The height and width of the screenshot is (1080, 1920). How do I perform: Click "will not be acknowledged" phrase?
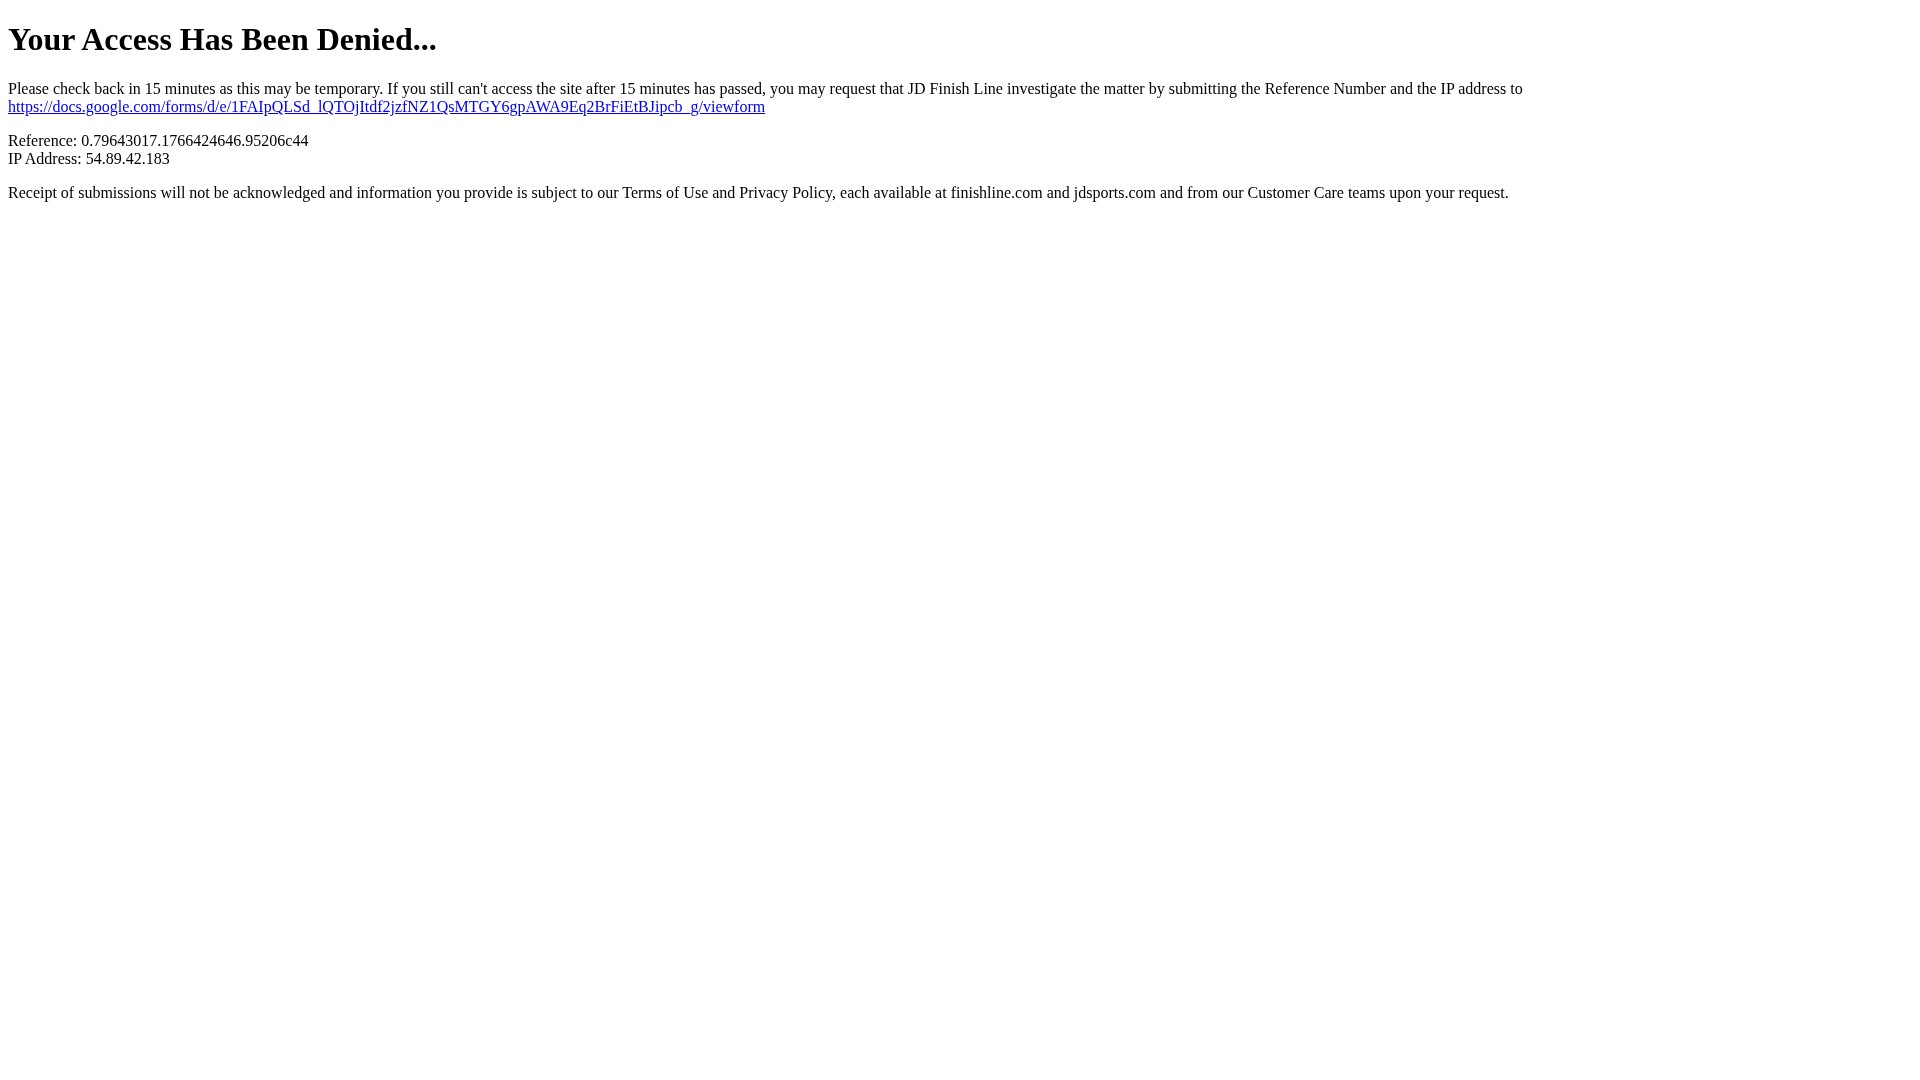click(x=243, y=193)
